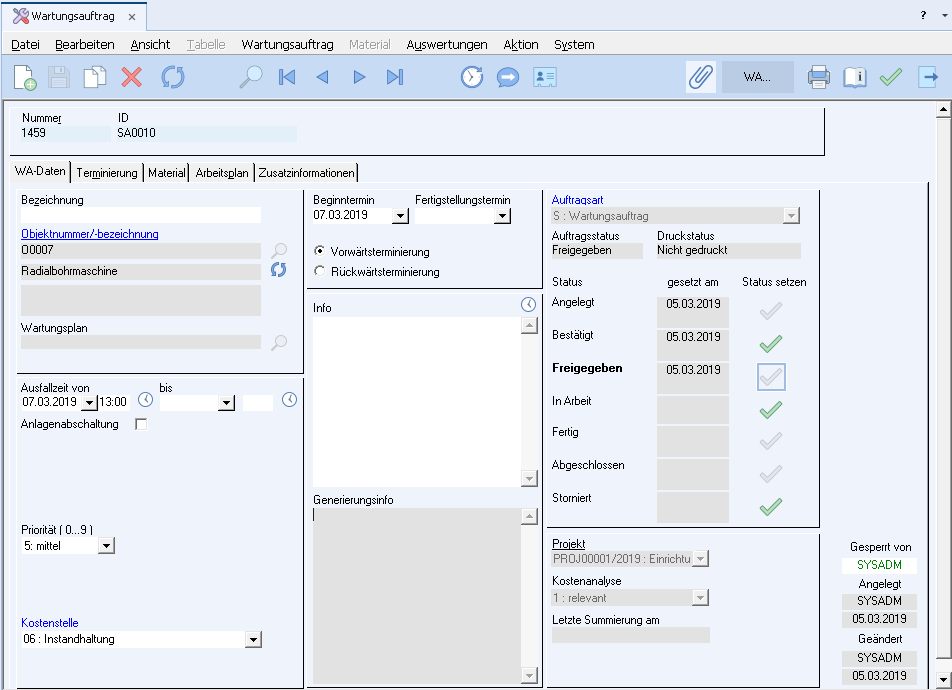Image resolution: width=952 pixels, height=690 pixels.
Task: Select Rückwärtsterminierung radio button
Action: tap(320, 271)
